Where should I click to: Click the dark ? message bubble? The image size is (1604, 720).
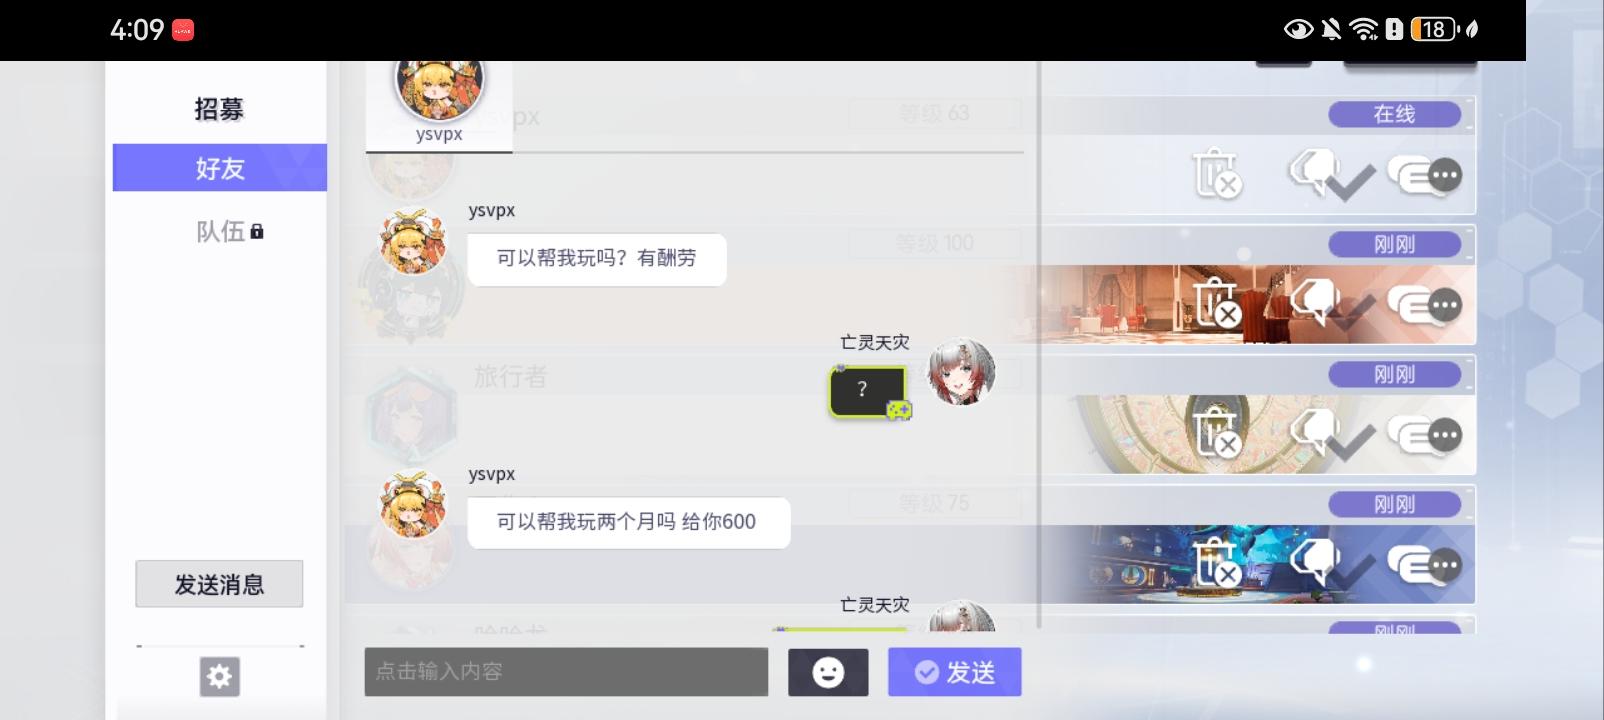pyautogui.click(x=867, y=391)
